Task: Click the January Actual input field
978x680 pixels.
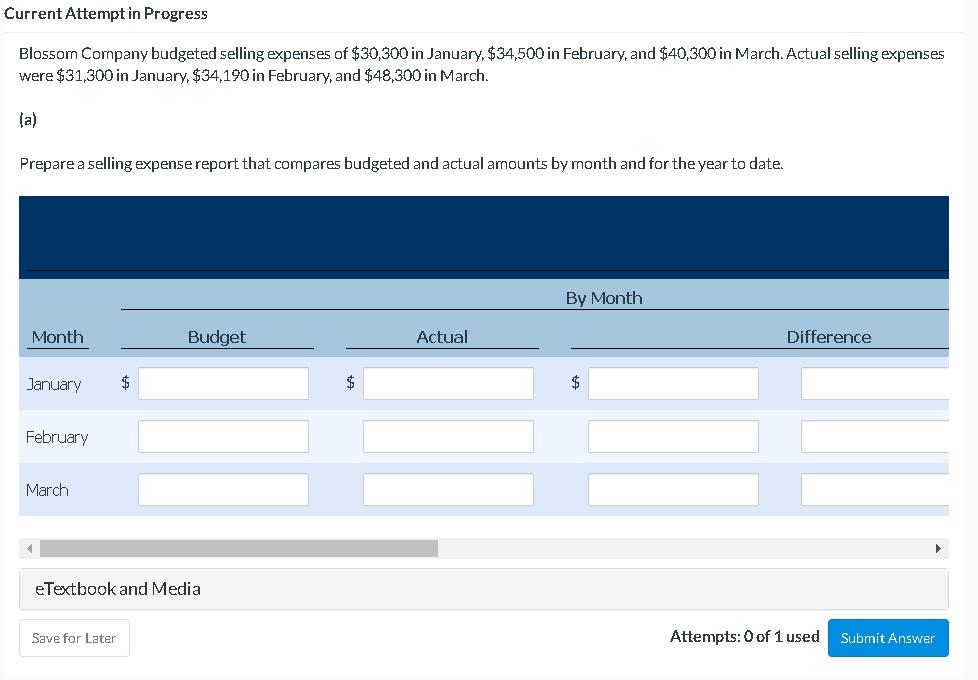Action: (448, 383)
